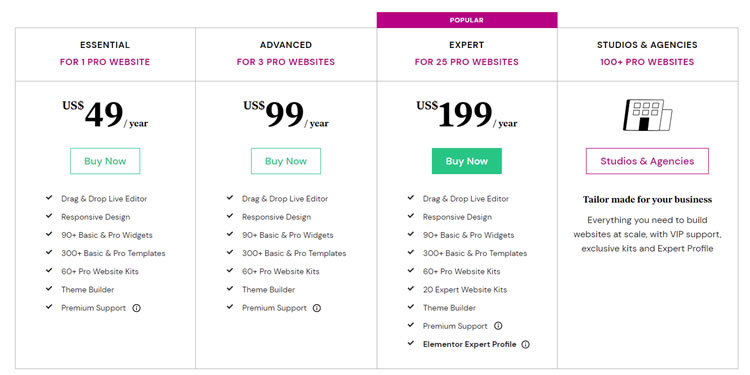The image size is (750, 375).
Task: Click the Popular banner above Expert
Action: [467, 20]
